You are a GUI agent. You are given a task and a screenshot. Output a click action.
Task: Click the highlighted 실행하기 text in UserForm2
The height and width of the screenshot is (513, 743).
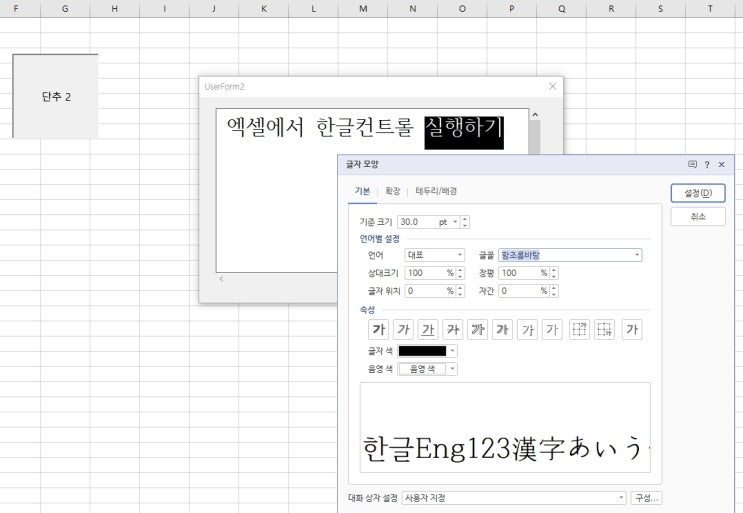464,132
